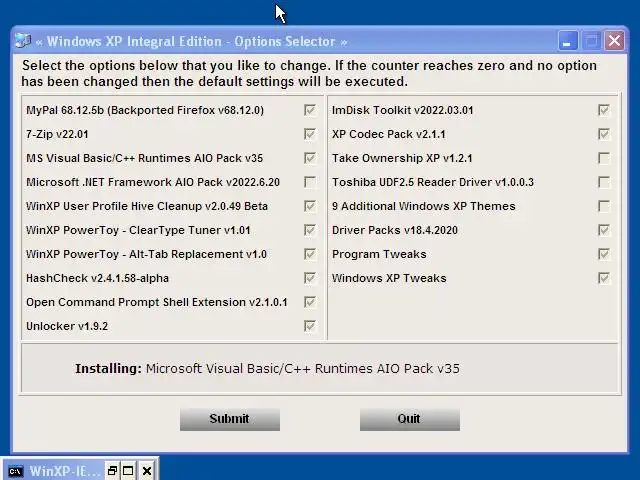Toggle the 7-Zip v22.01 checkbox
The height and width of the screenshot is (480, 640).
310,134
